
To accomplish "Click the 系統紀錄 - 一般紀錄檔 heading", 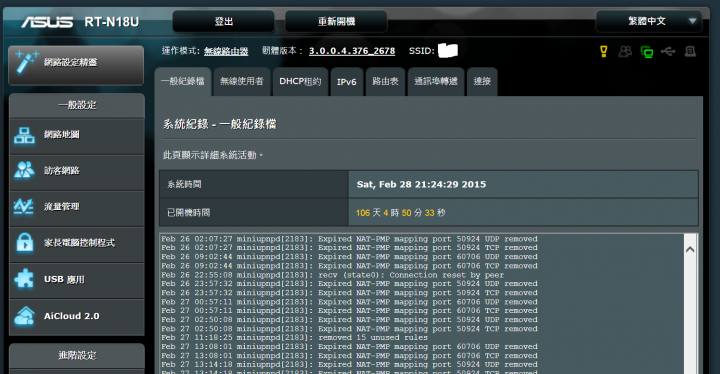I will pos(219,124).
